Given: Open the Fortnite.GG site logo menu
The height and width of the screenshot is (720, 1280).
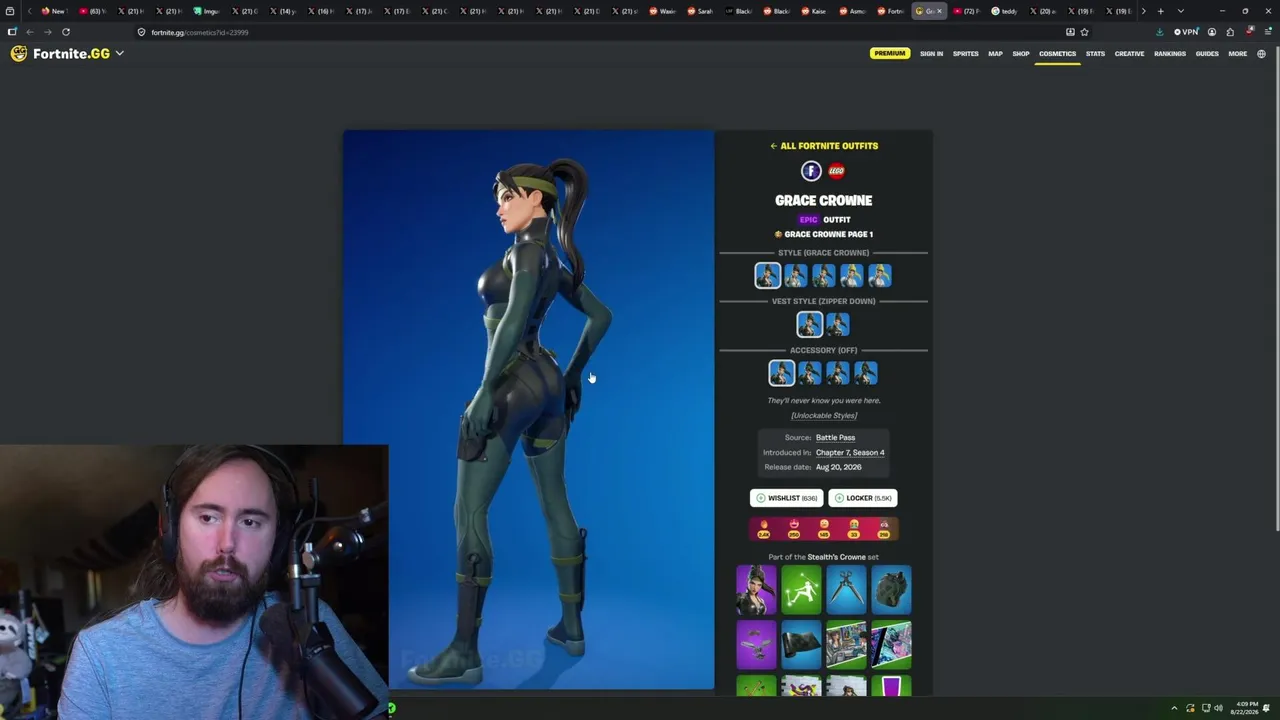Looking at the screenshot, I should click(x=67, y=53).
